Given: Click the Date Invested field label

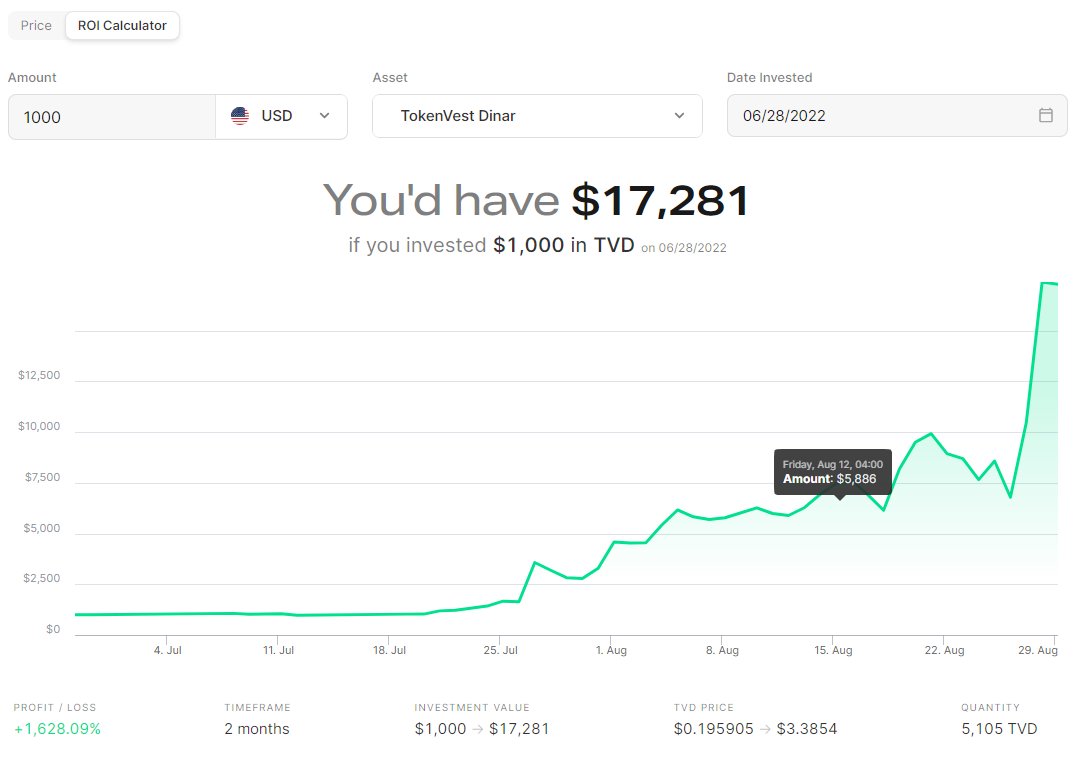Looking at the screenshot, I should (x=769, y=78).
